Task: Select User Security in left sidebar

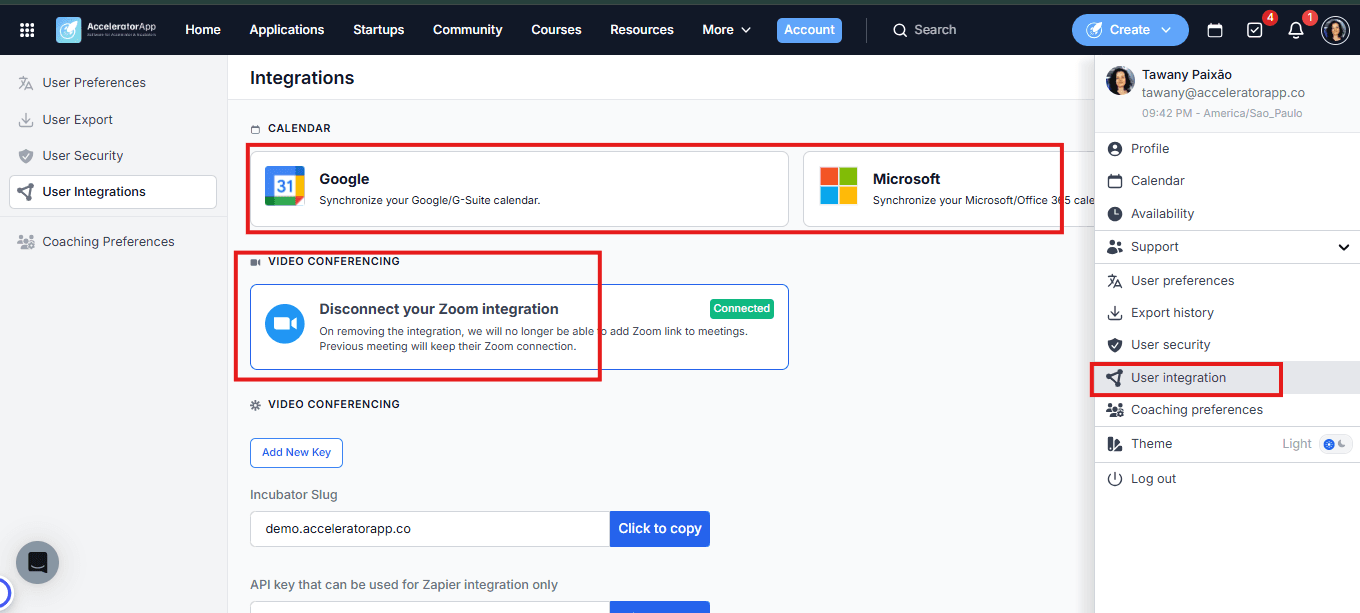Action: (x=113, y=156)
